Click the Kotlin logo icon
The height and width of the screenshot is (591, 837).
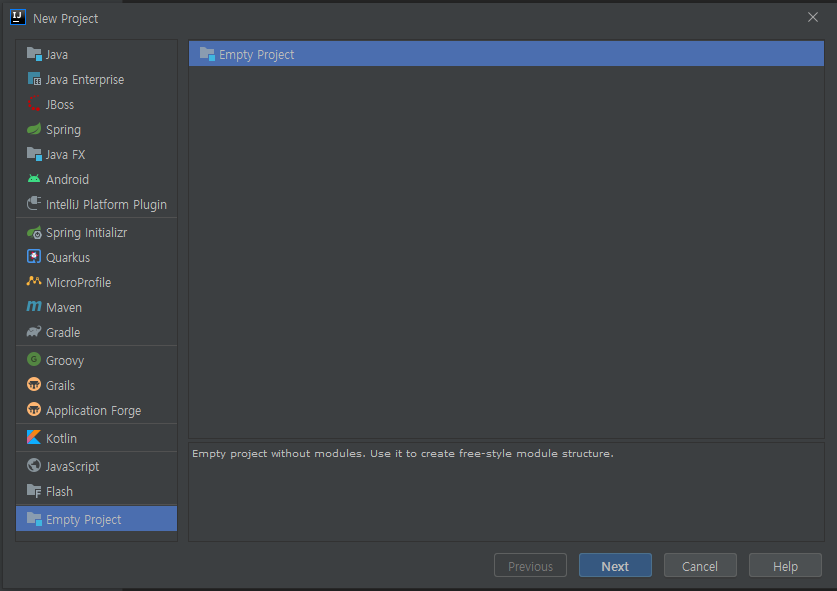coord(34,439)
